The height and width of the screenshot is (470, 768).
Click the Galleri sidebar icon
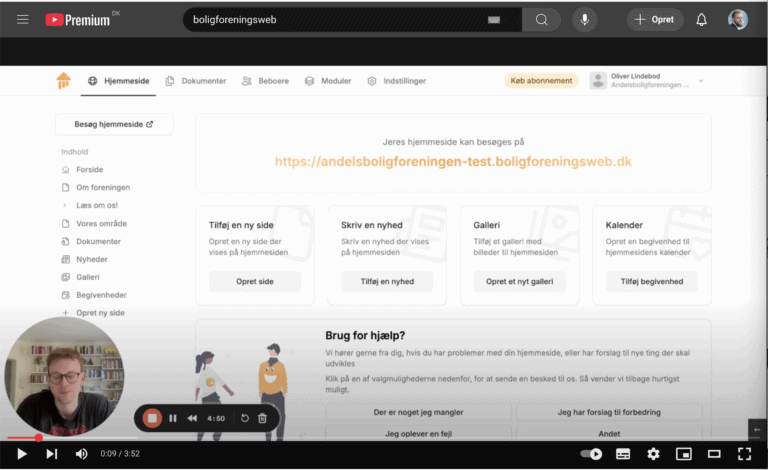(66, 277)
